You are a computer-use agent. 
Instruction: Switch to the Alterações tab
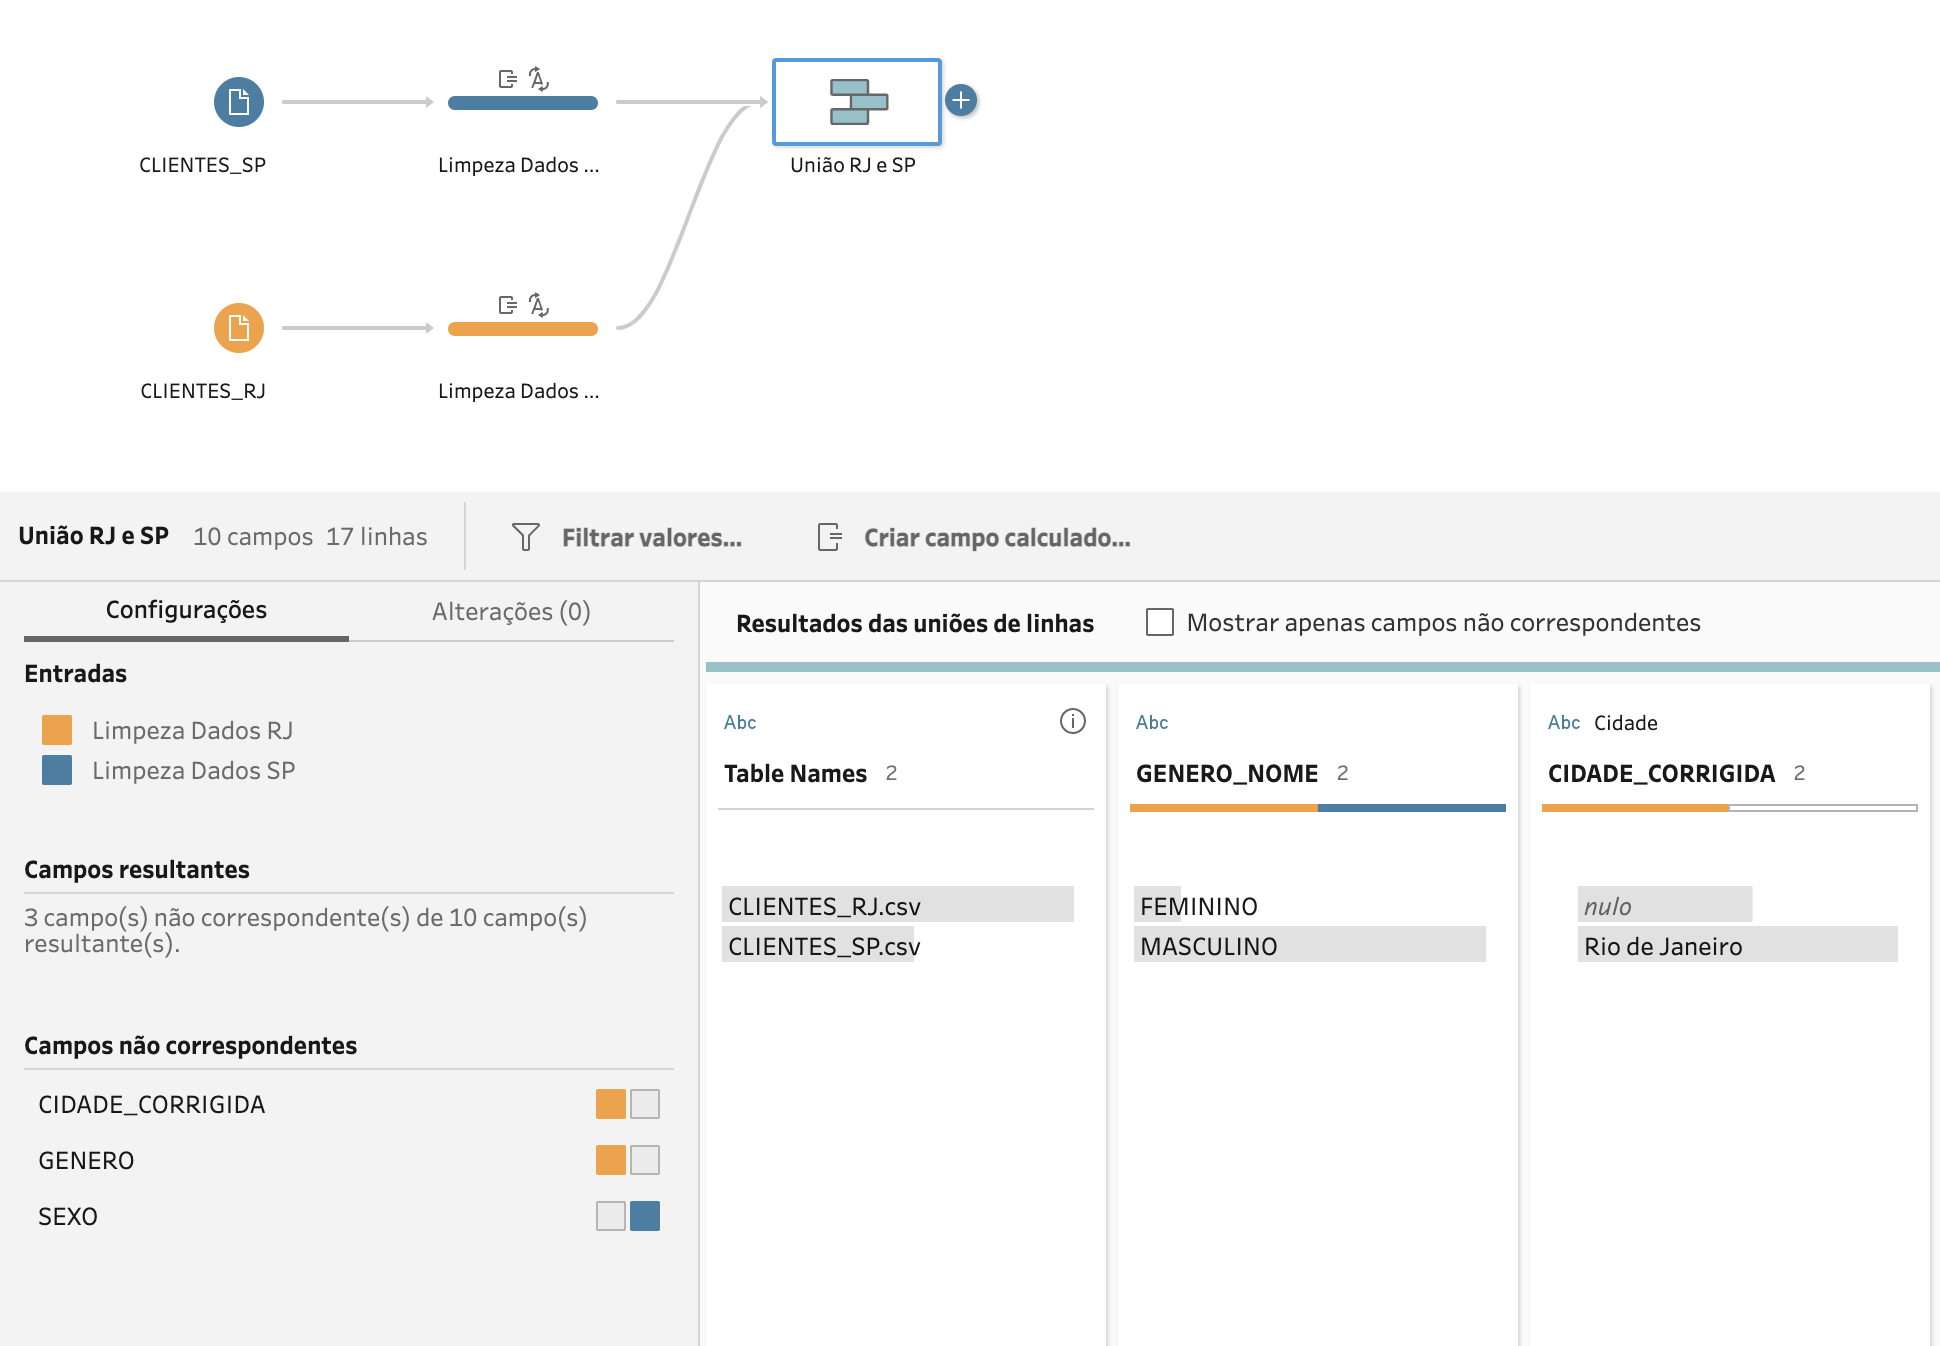pyautogui.click(x=511, y=611)
